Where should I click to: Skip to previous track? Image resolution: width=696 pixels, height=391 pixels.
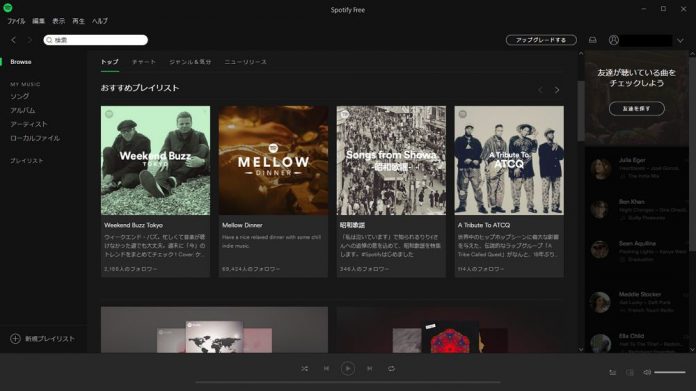click(x=326, y=368)
